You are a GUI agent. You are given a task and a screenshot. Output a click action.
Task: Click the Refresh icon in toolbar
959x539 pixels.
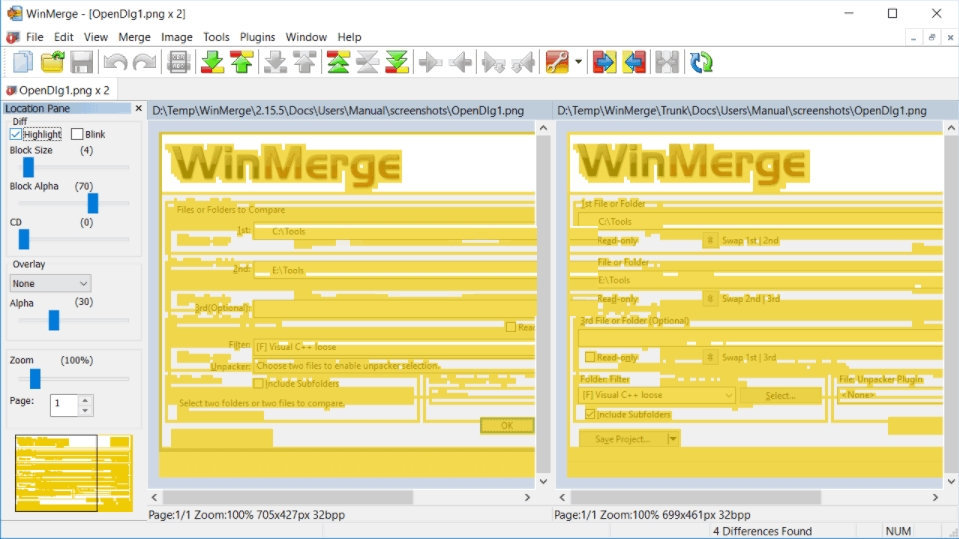701,62
